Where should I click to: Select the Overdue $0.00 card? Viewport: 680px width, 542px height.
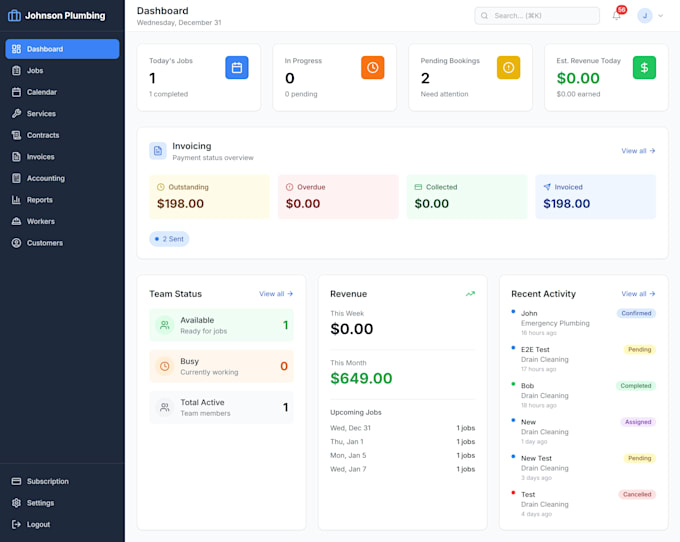click(x=338, y=196)
